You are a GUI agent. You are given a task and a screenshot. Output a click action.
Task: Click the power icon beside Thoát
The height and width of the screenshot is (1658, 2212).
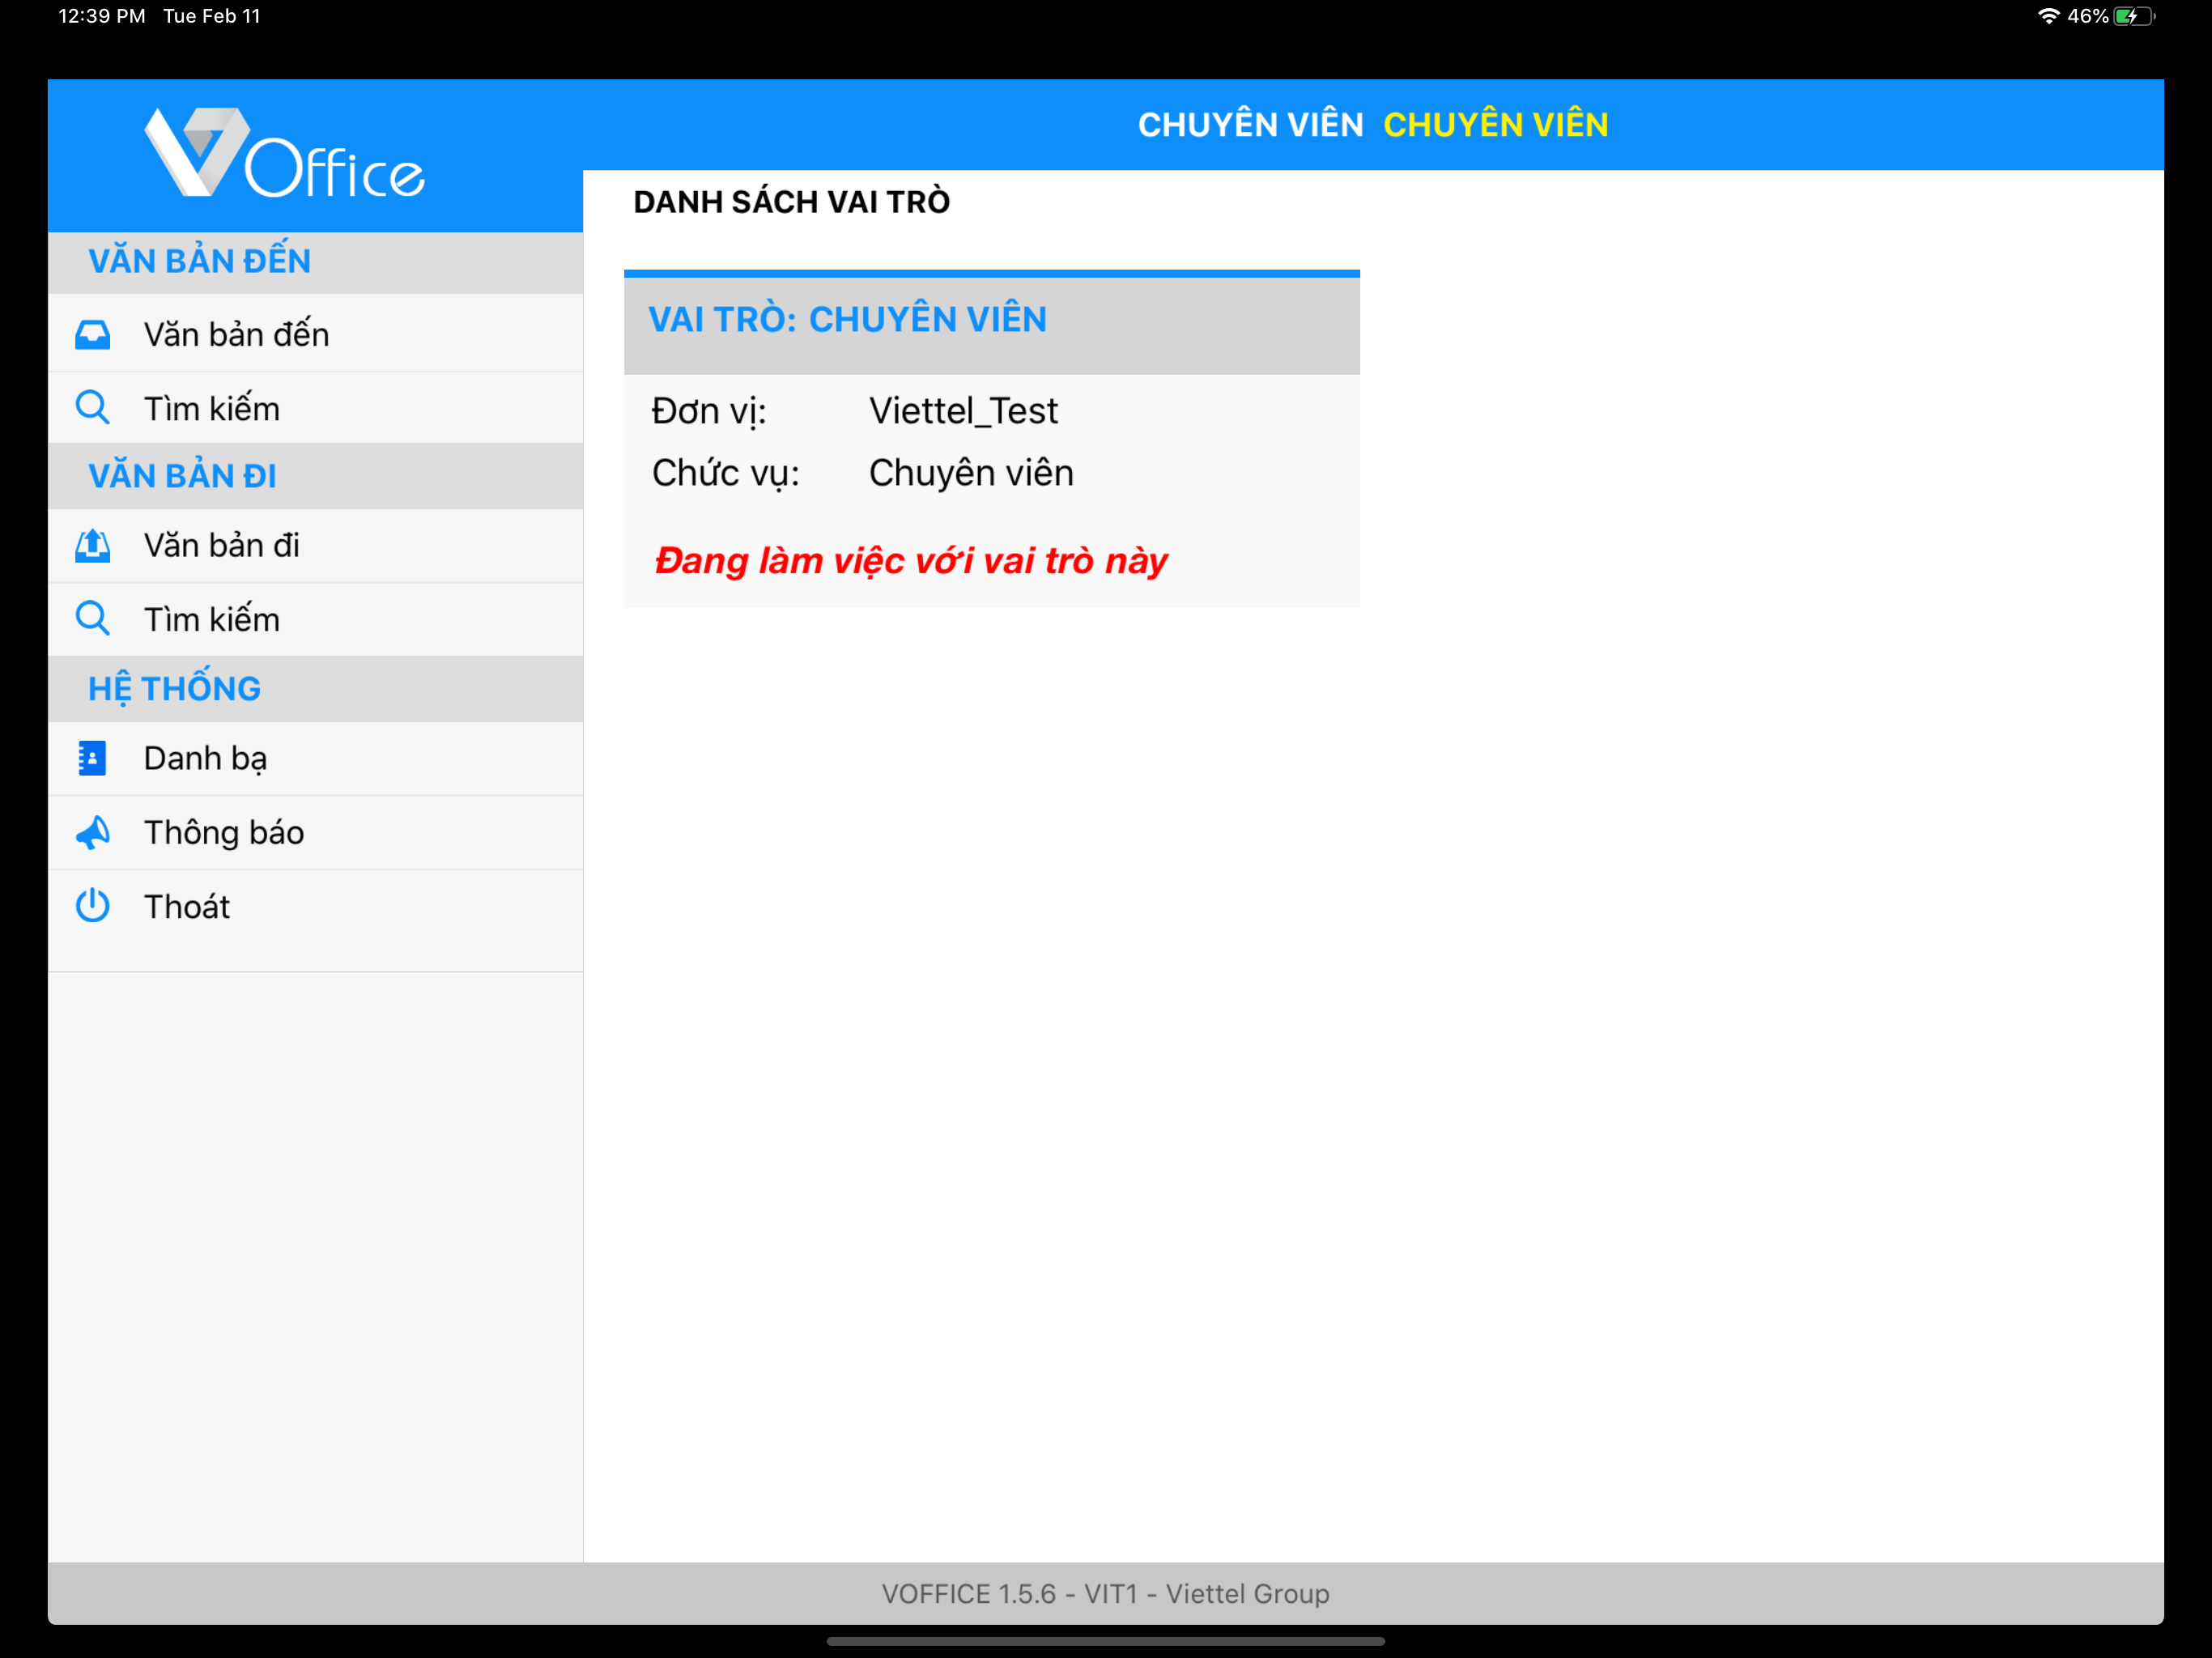pyautogui.click(x=92, y=905)
